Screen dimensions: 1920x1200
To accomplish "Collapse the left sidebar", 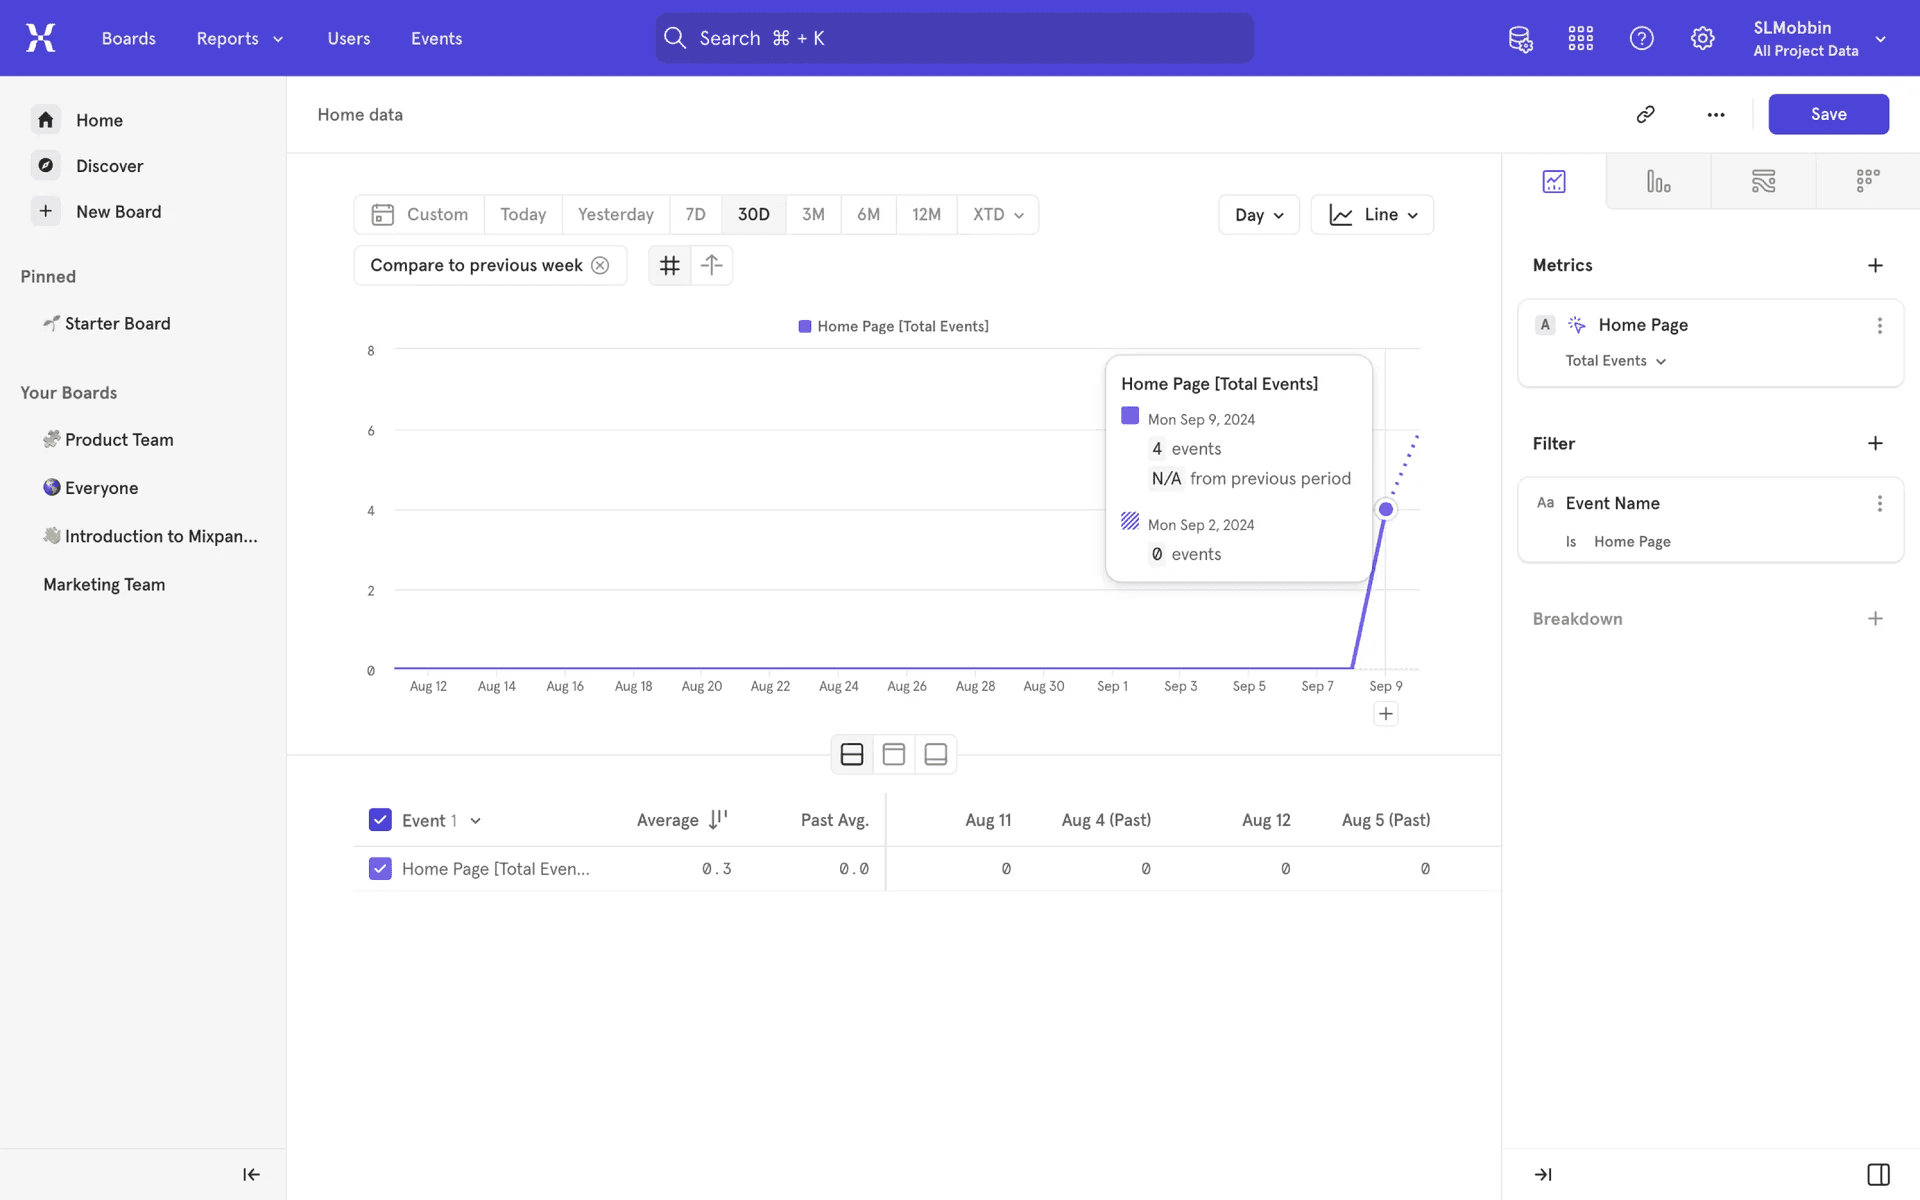I will click(251, 1174).
